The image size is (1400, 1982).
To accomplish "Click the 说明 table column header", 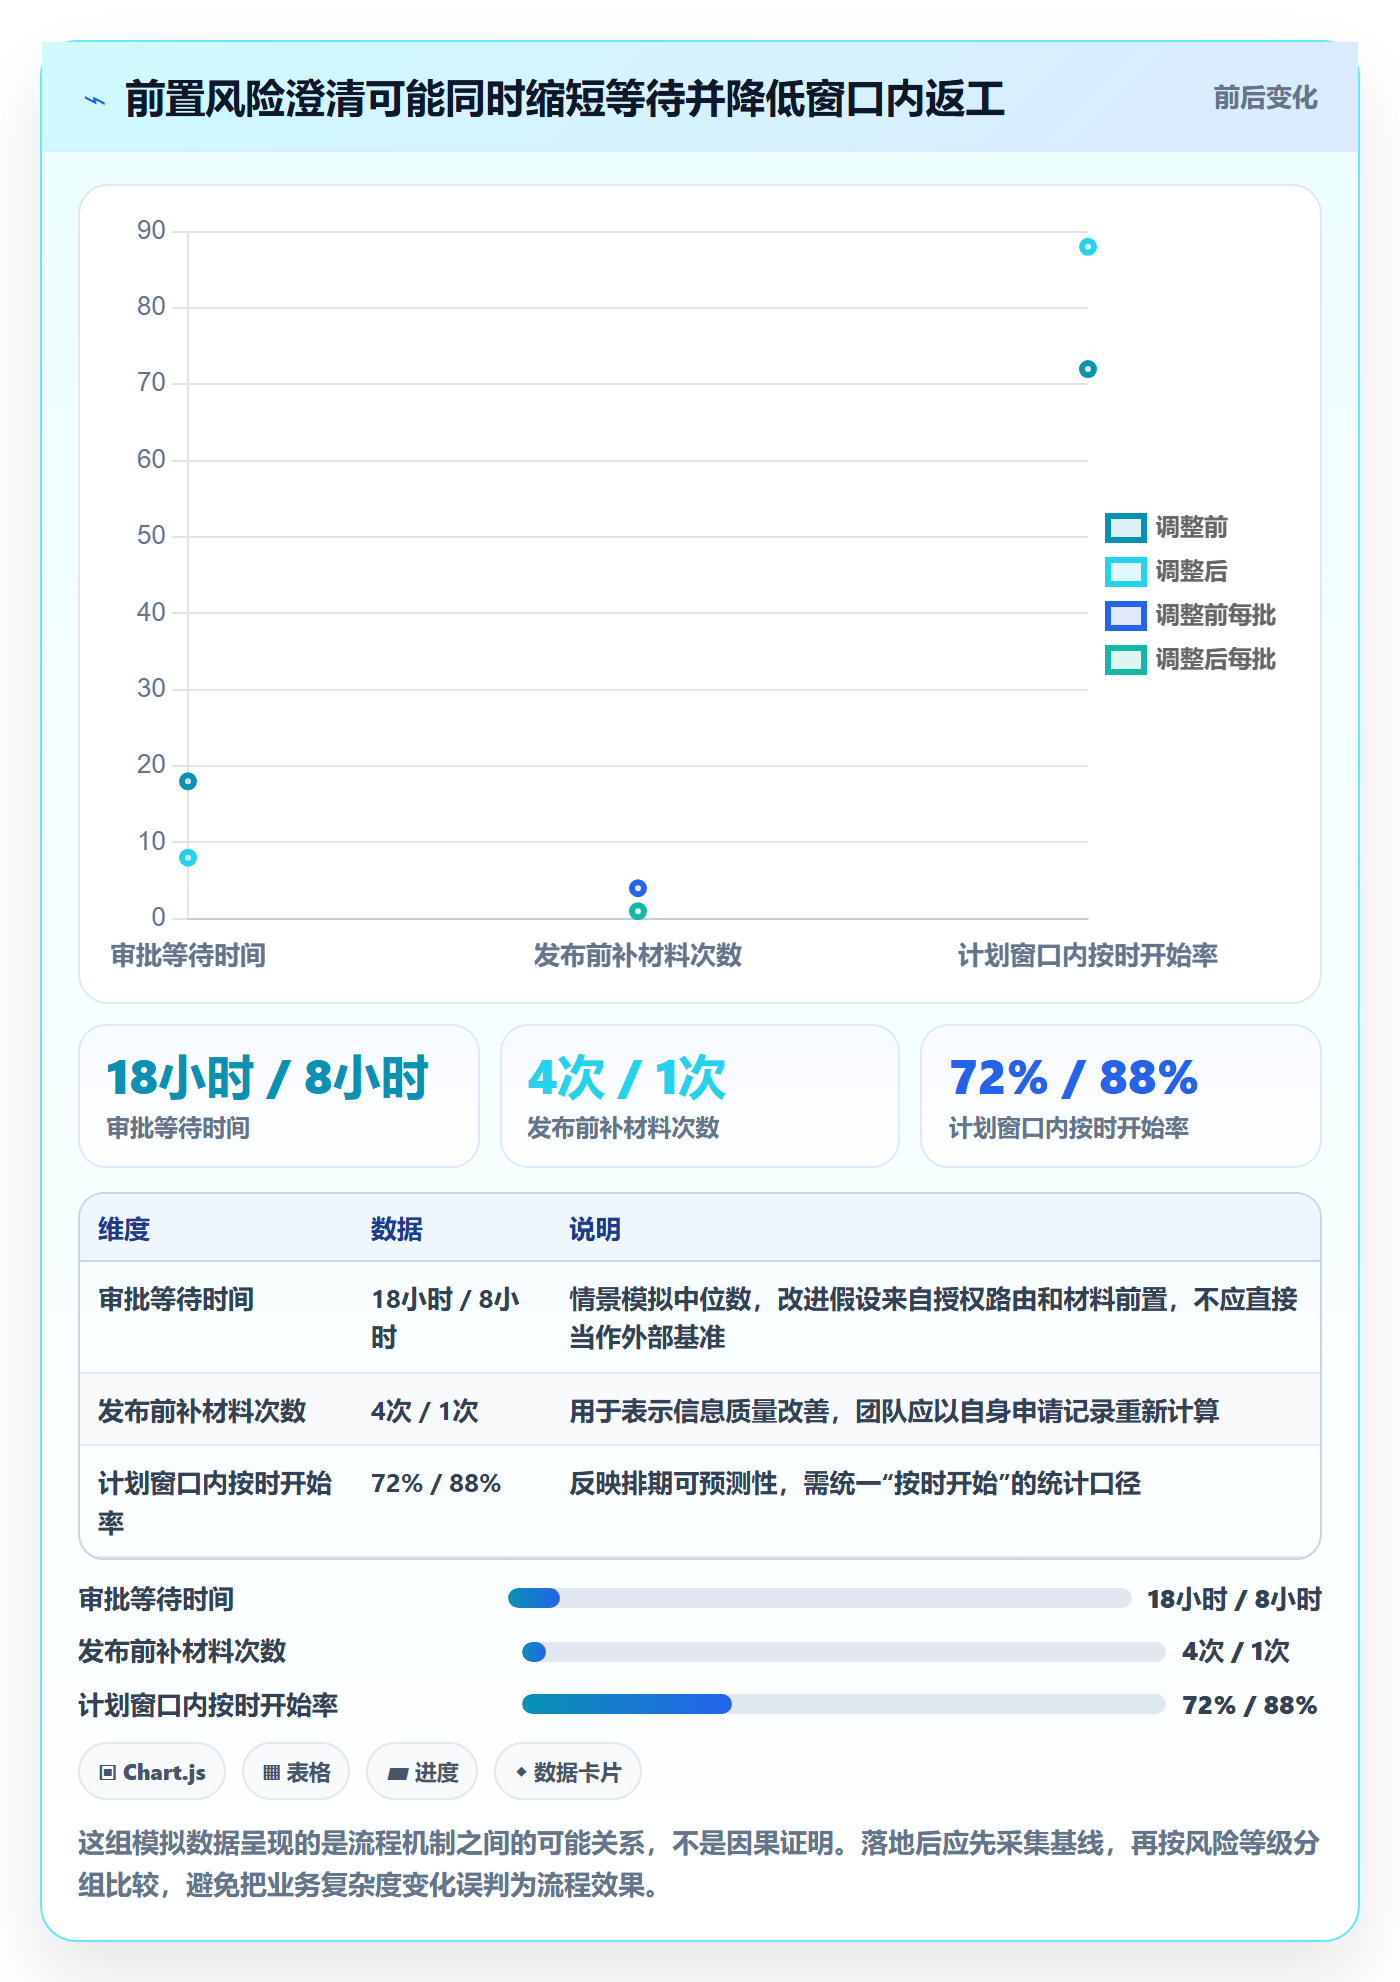I will pos(595,1229).
